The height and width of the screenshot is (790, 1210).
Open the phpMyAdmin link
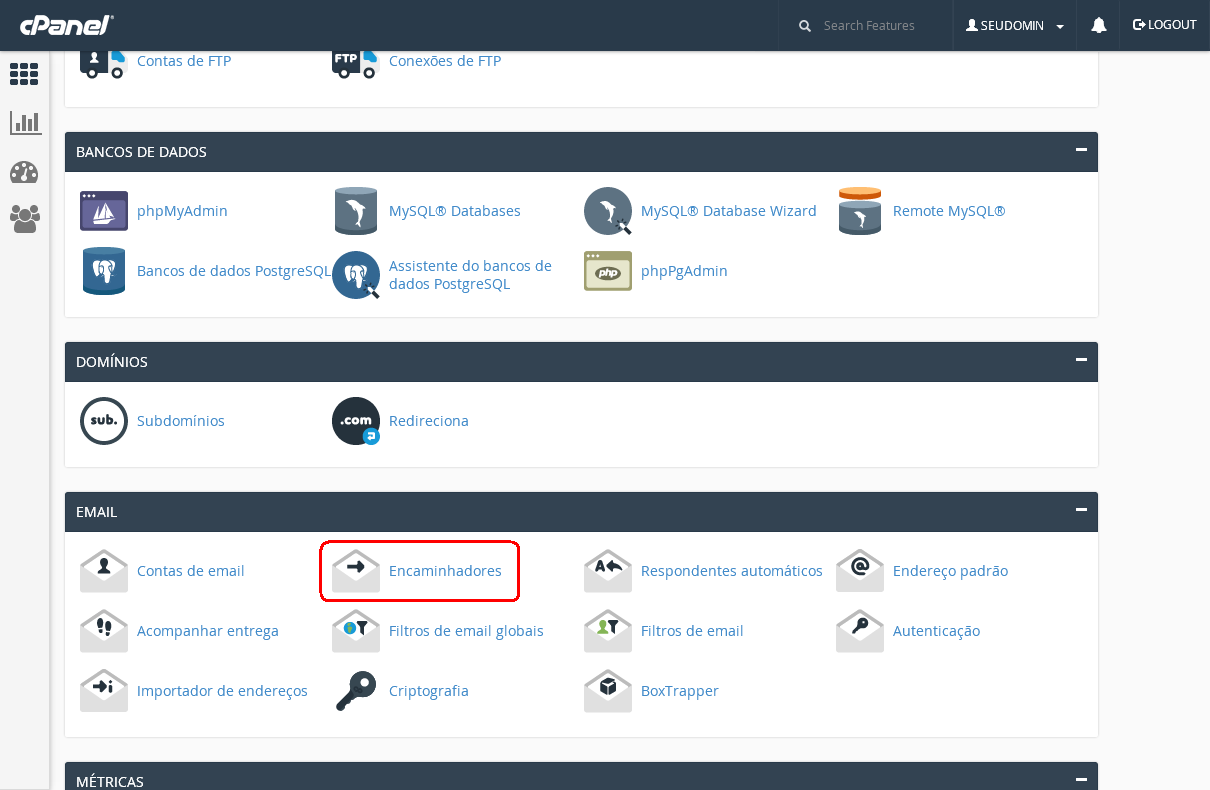(182, 211)
